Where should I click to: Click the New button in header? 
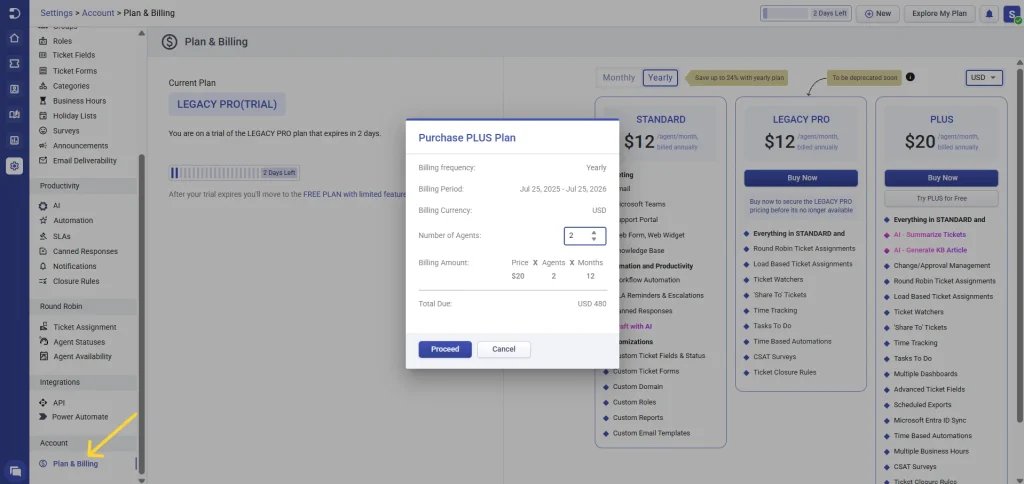click(x=878, y=13)
